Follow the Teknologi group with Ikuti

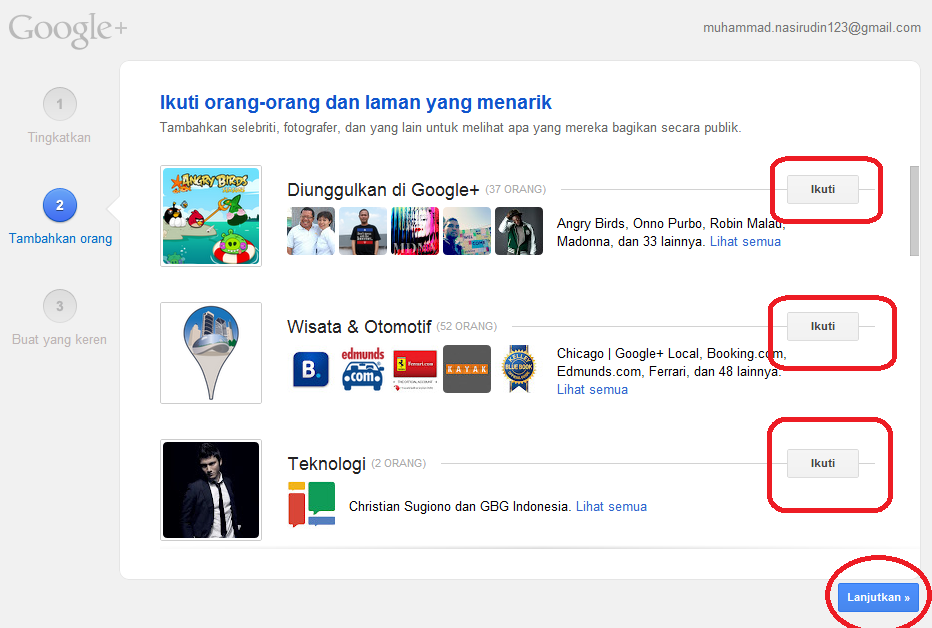pyautogui.click(x=823, y=463)
